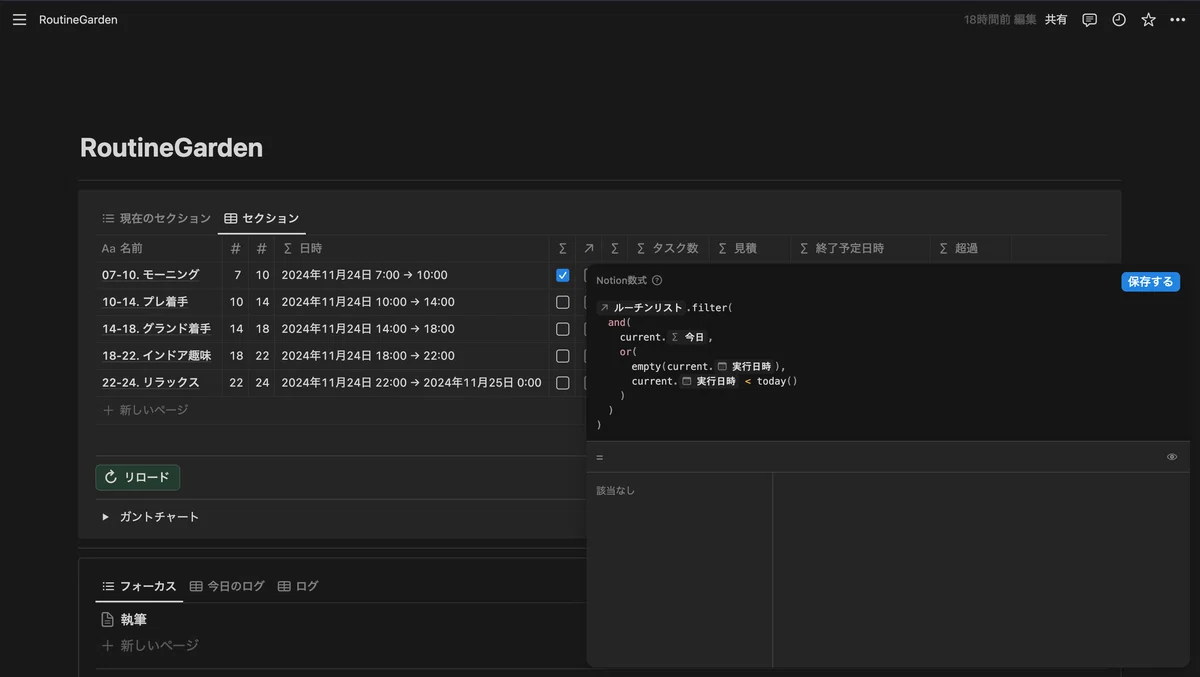The image size is (1200, 677).
Task: Open the 22-24. リラックス row
Action: coord(150,383)
